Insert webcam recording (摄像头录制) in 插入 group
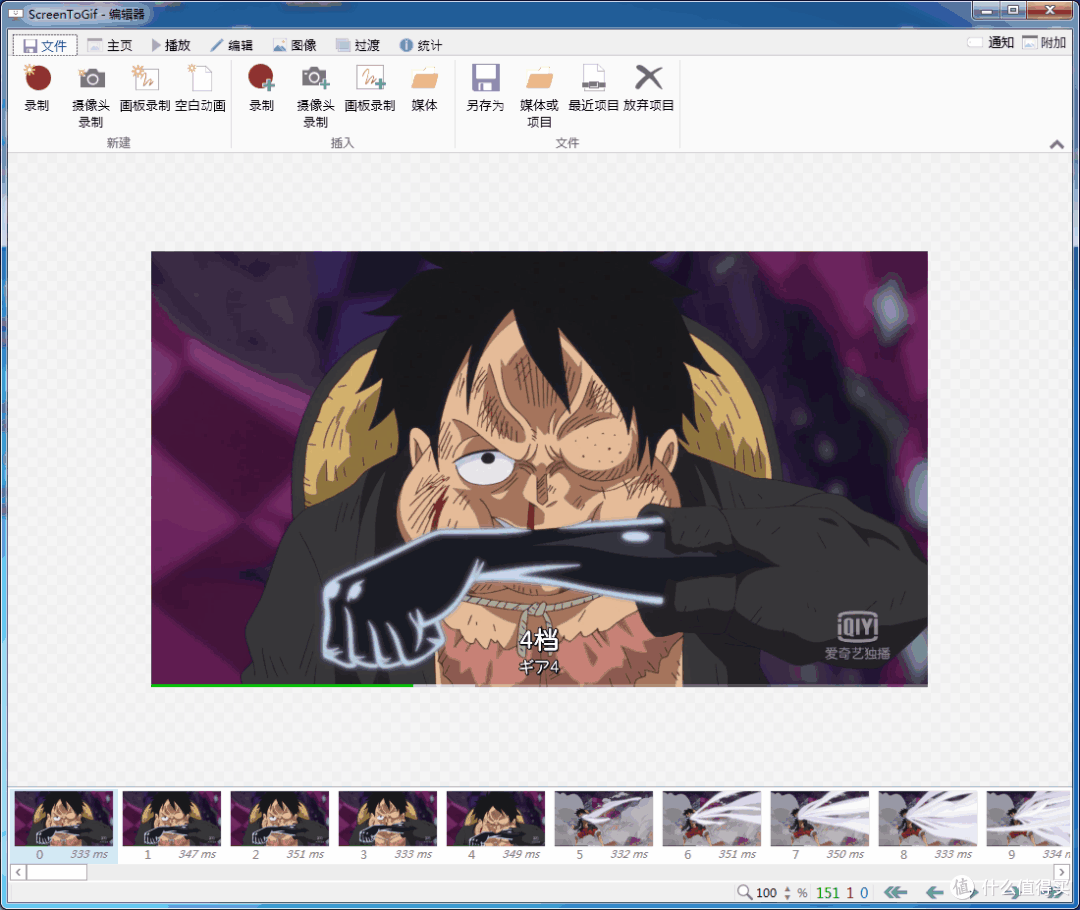This screenshot has width=1080, height=910. click(x=315, y=96)
